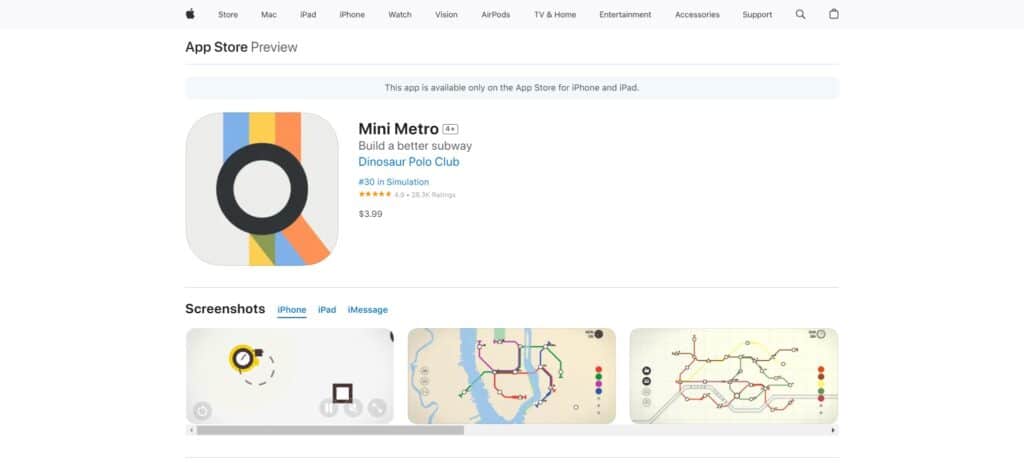Open the Store menu

pos(228,14)
